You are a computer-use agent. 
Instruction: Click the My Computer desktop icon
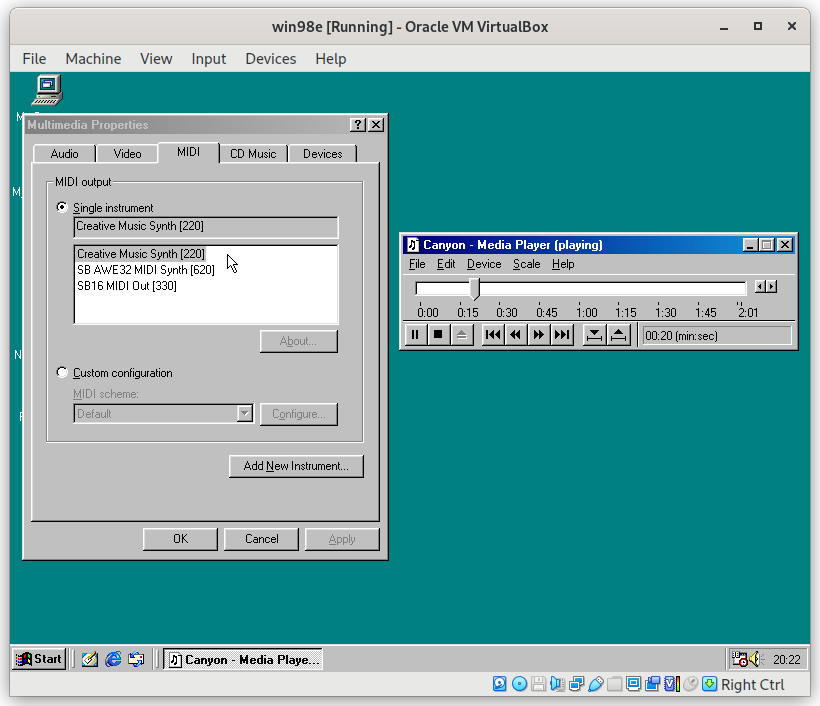point(48,89)
